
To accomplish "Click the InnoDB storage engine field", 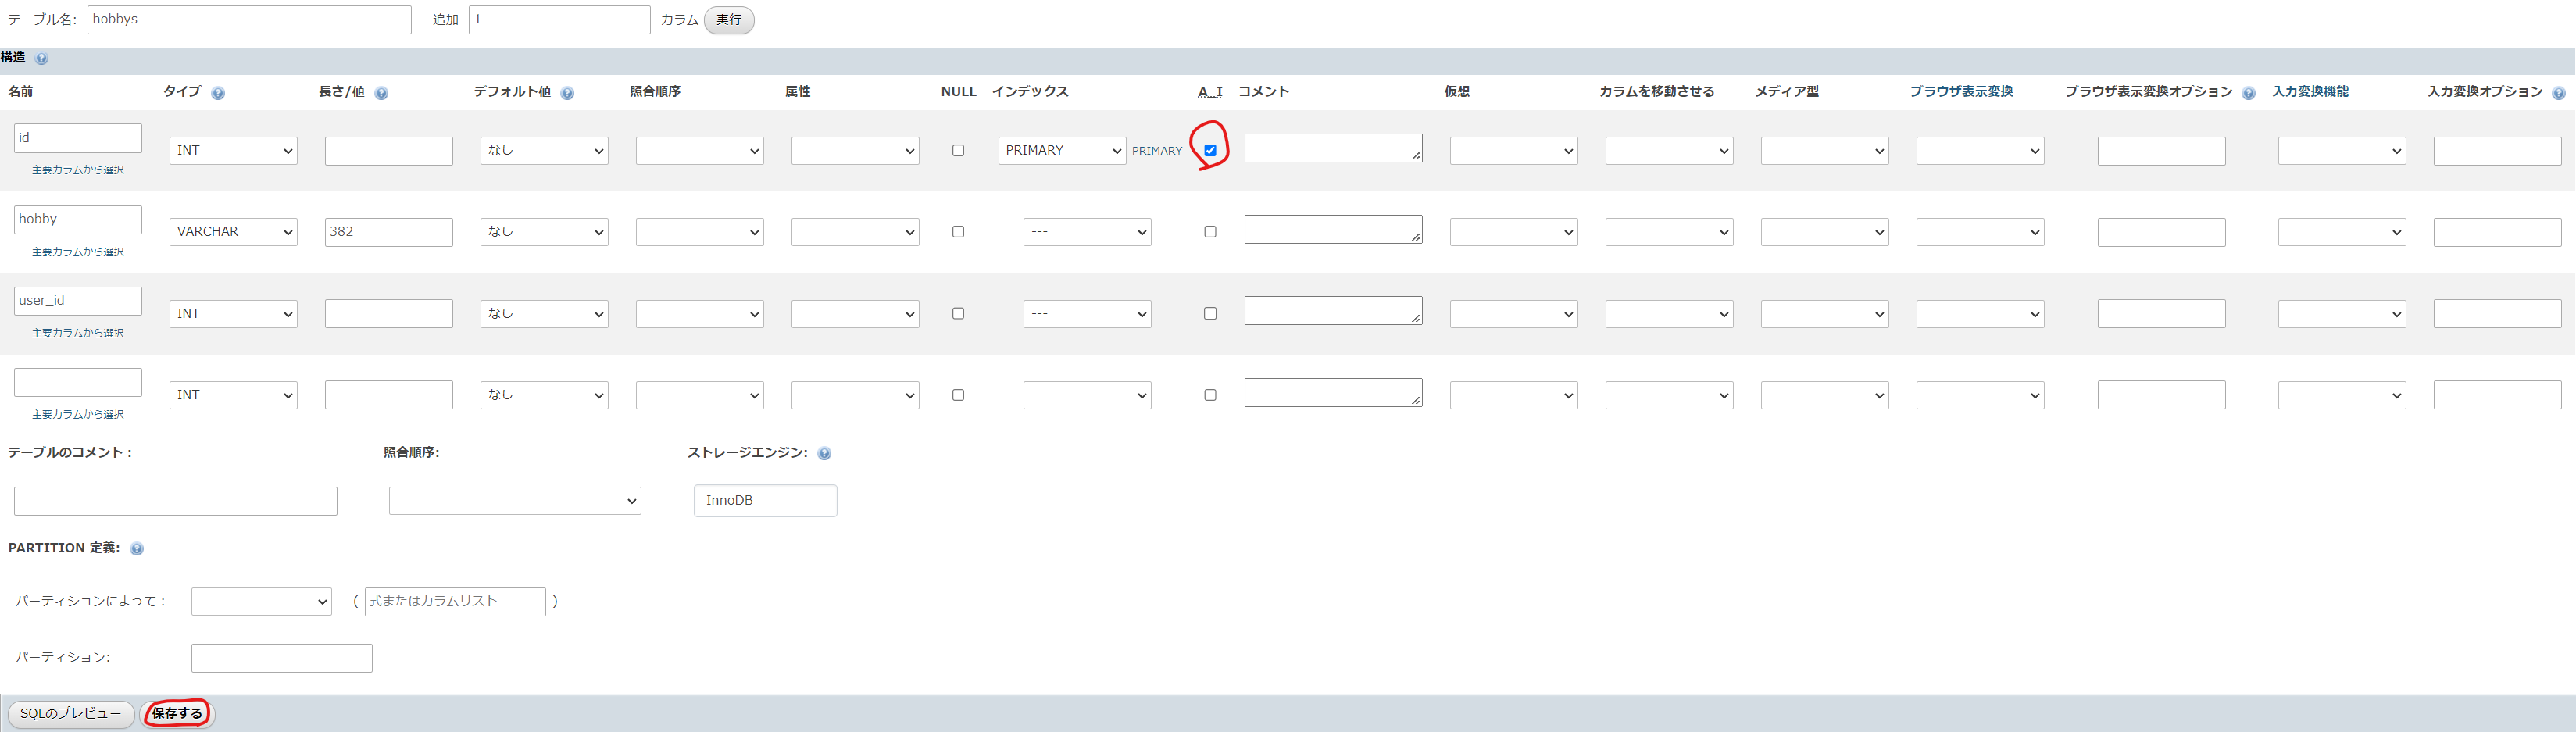I will (765, 501).
